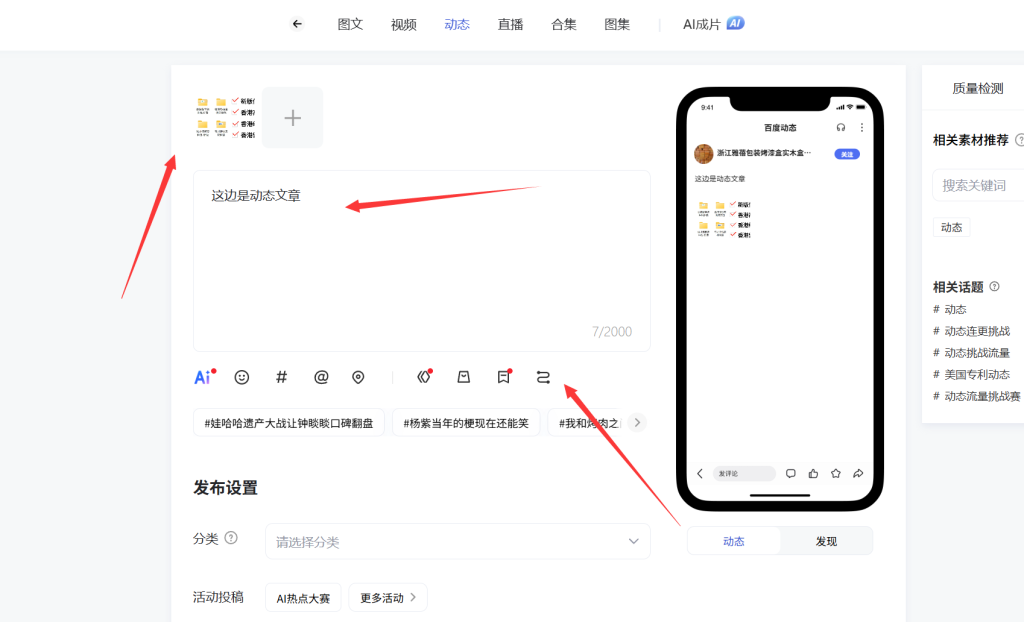Click the add image plus tile
Viewport: 1024px width, 622px height.
pyautogui.click(x=293, y=118)
